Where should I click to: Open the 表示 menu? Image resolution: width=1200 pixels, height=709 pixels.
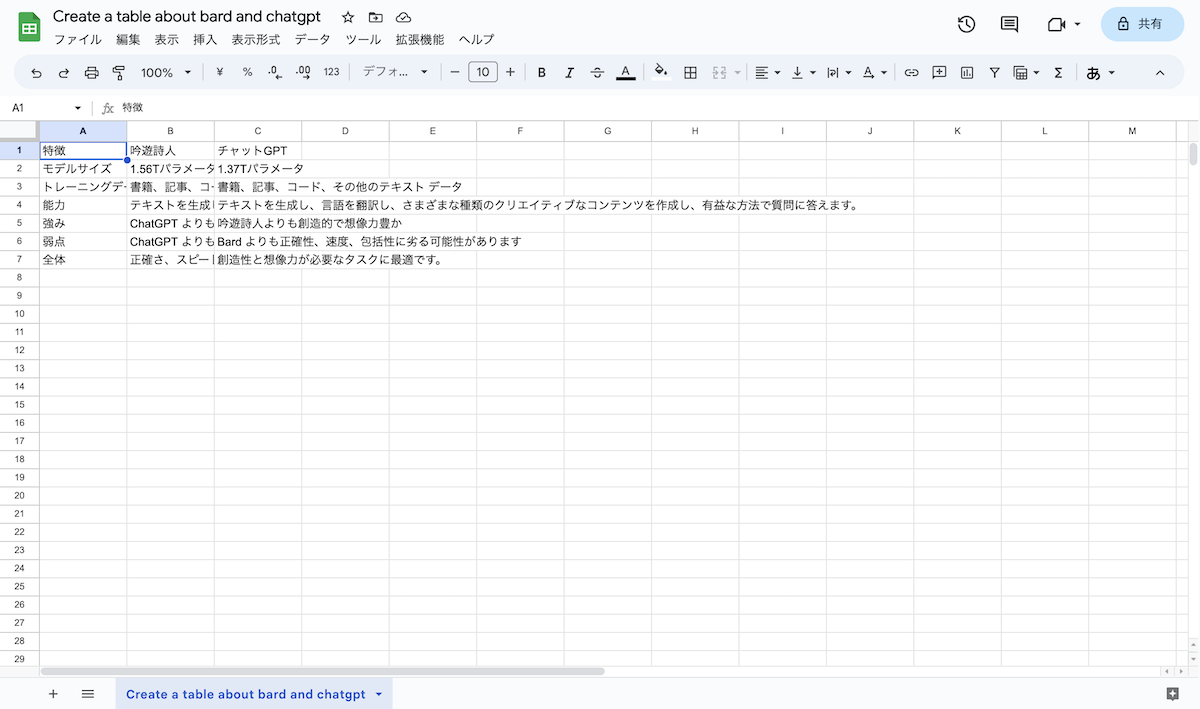(167, 40)
